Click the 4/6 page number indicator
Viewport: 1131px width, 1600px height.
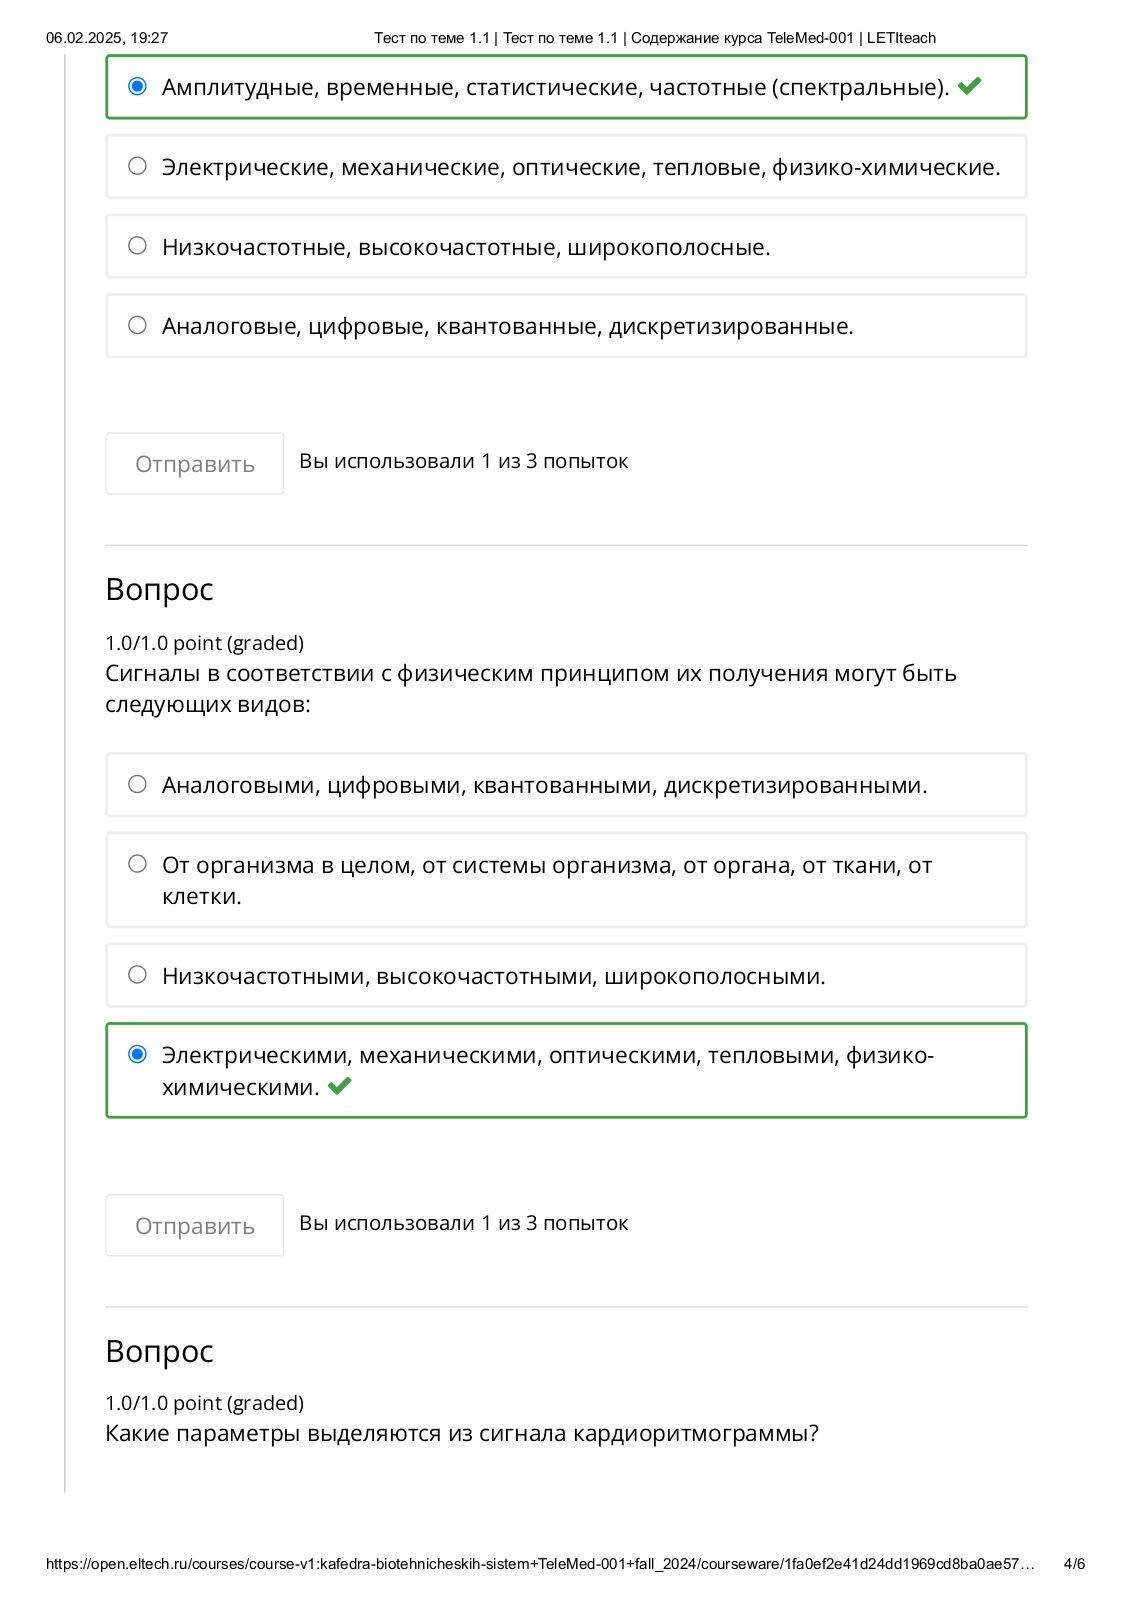[x=1074, y=1564]
